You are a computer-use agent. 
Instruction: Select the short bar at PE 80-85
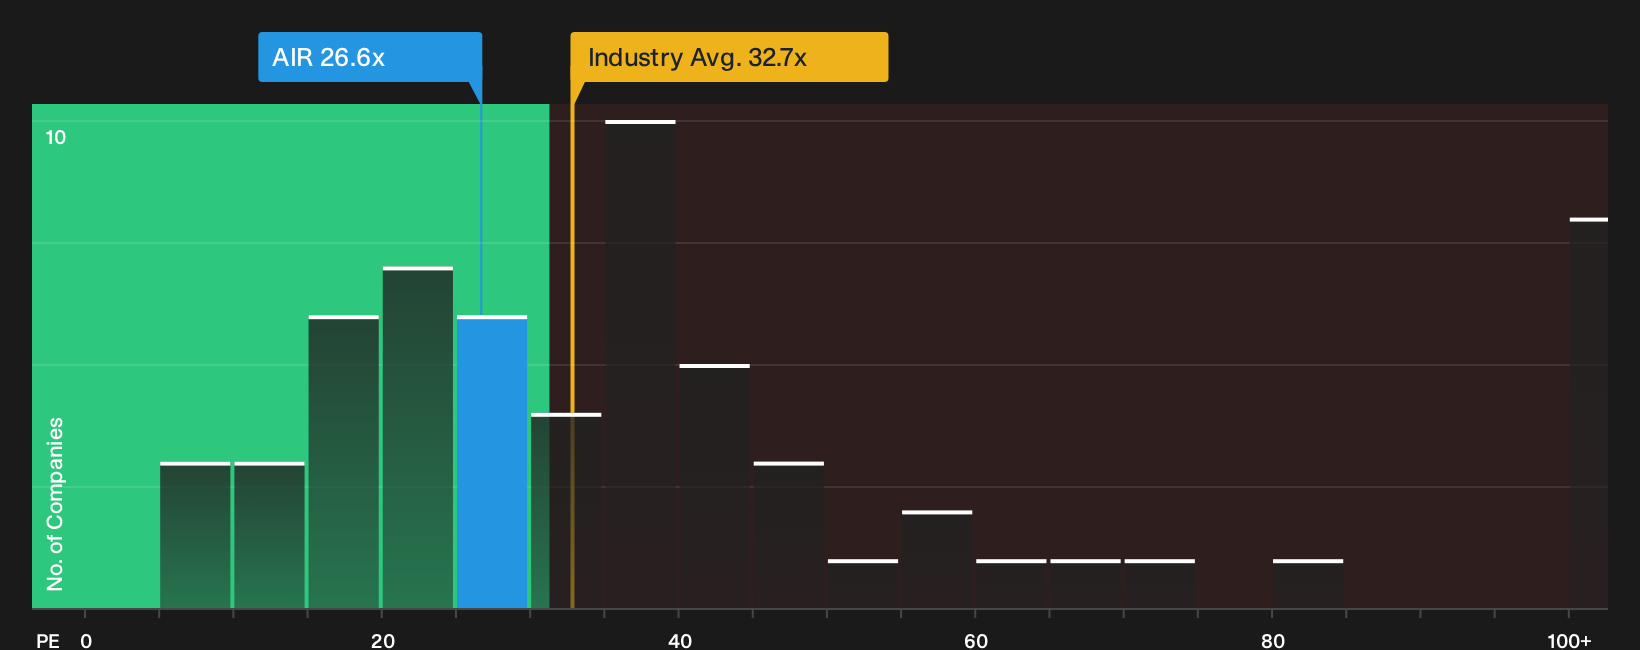click(1308, 584)
